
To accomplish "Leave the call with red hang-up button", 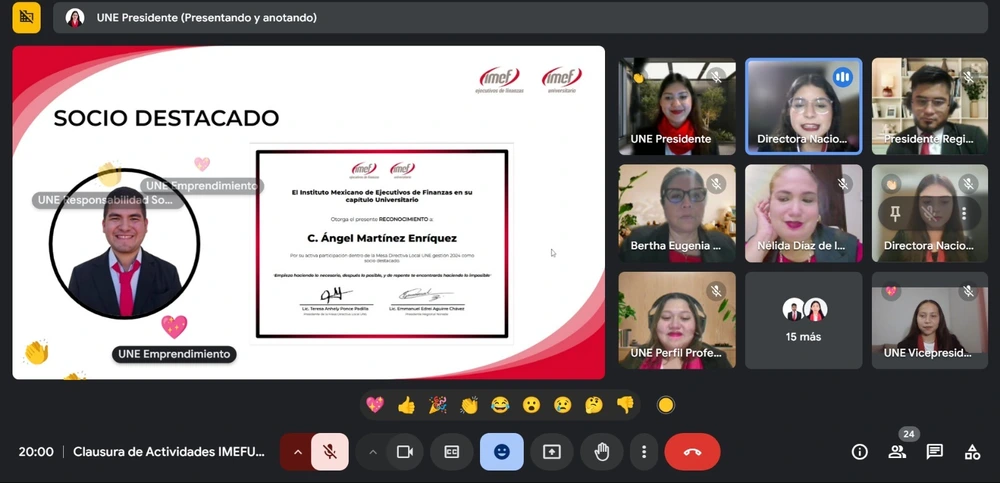I will pos(692,452).
